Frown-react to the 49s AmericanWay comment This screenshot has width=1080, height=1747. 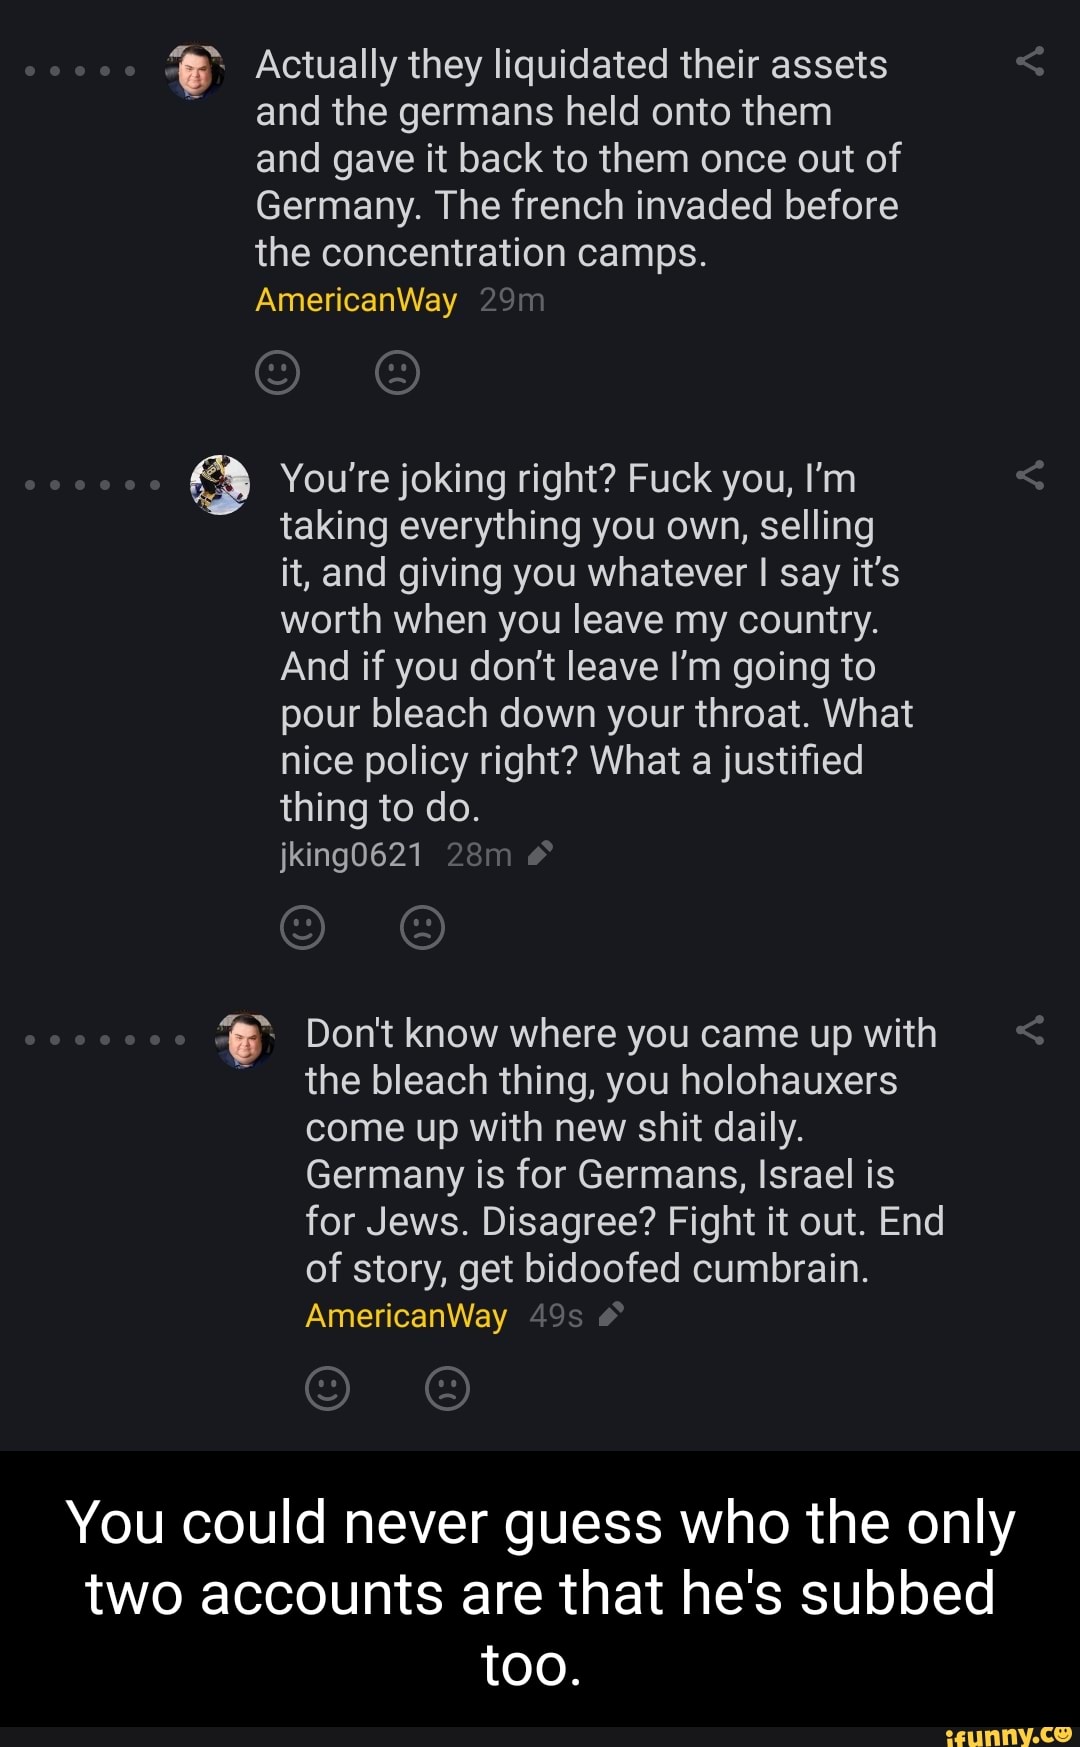[447, 1387]
